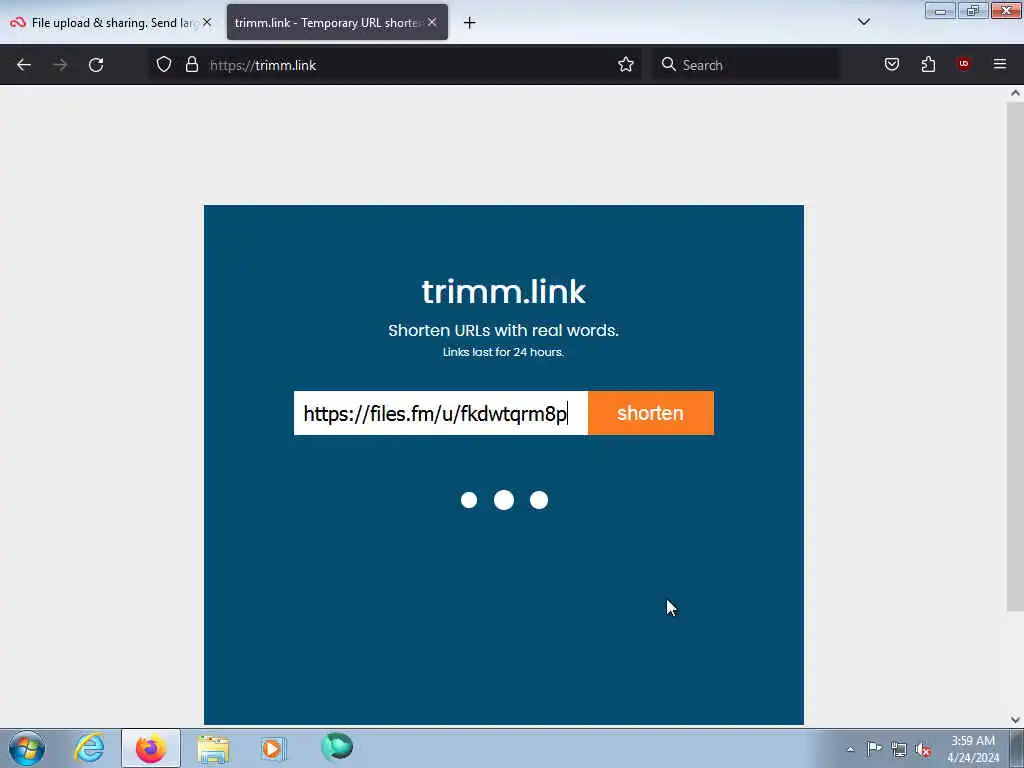Open the clock showing 3:59 AM

(973, 749)
